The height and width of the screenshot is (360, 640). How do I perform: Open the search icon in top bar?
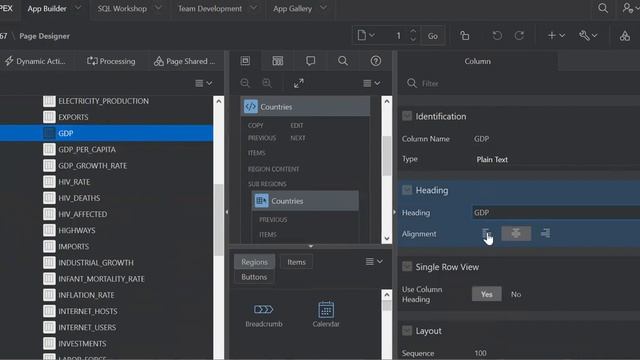(x=603, y=8)
